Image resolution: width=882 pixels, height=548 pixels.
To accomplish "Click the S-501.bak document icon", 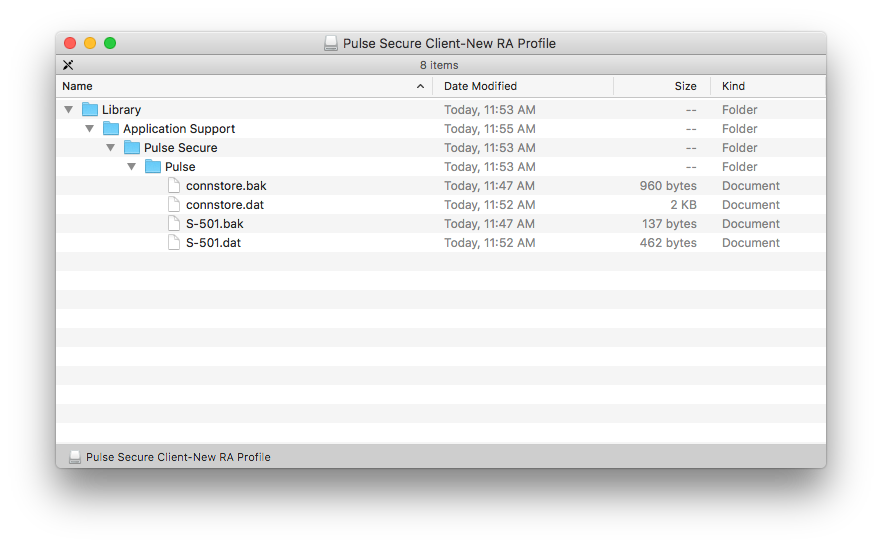I will pos(174,223).
